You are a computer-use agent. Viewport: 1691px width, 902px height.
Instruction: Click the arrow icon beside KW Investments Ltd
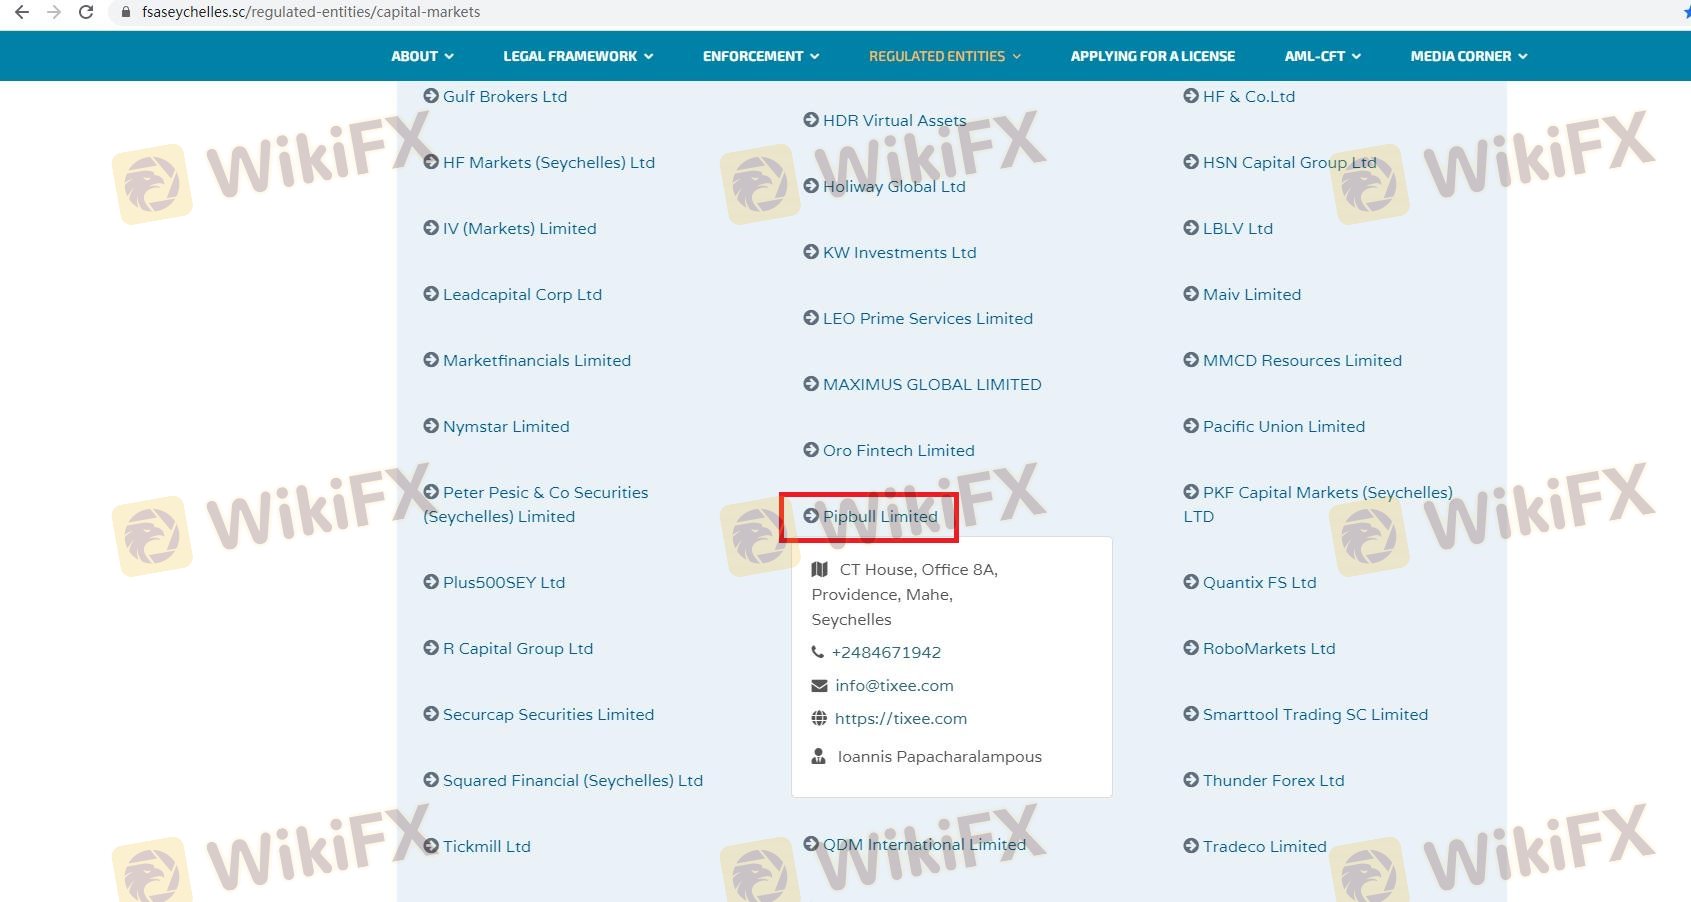[x=811, y=252]
